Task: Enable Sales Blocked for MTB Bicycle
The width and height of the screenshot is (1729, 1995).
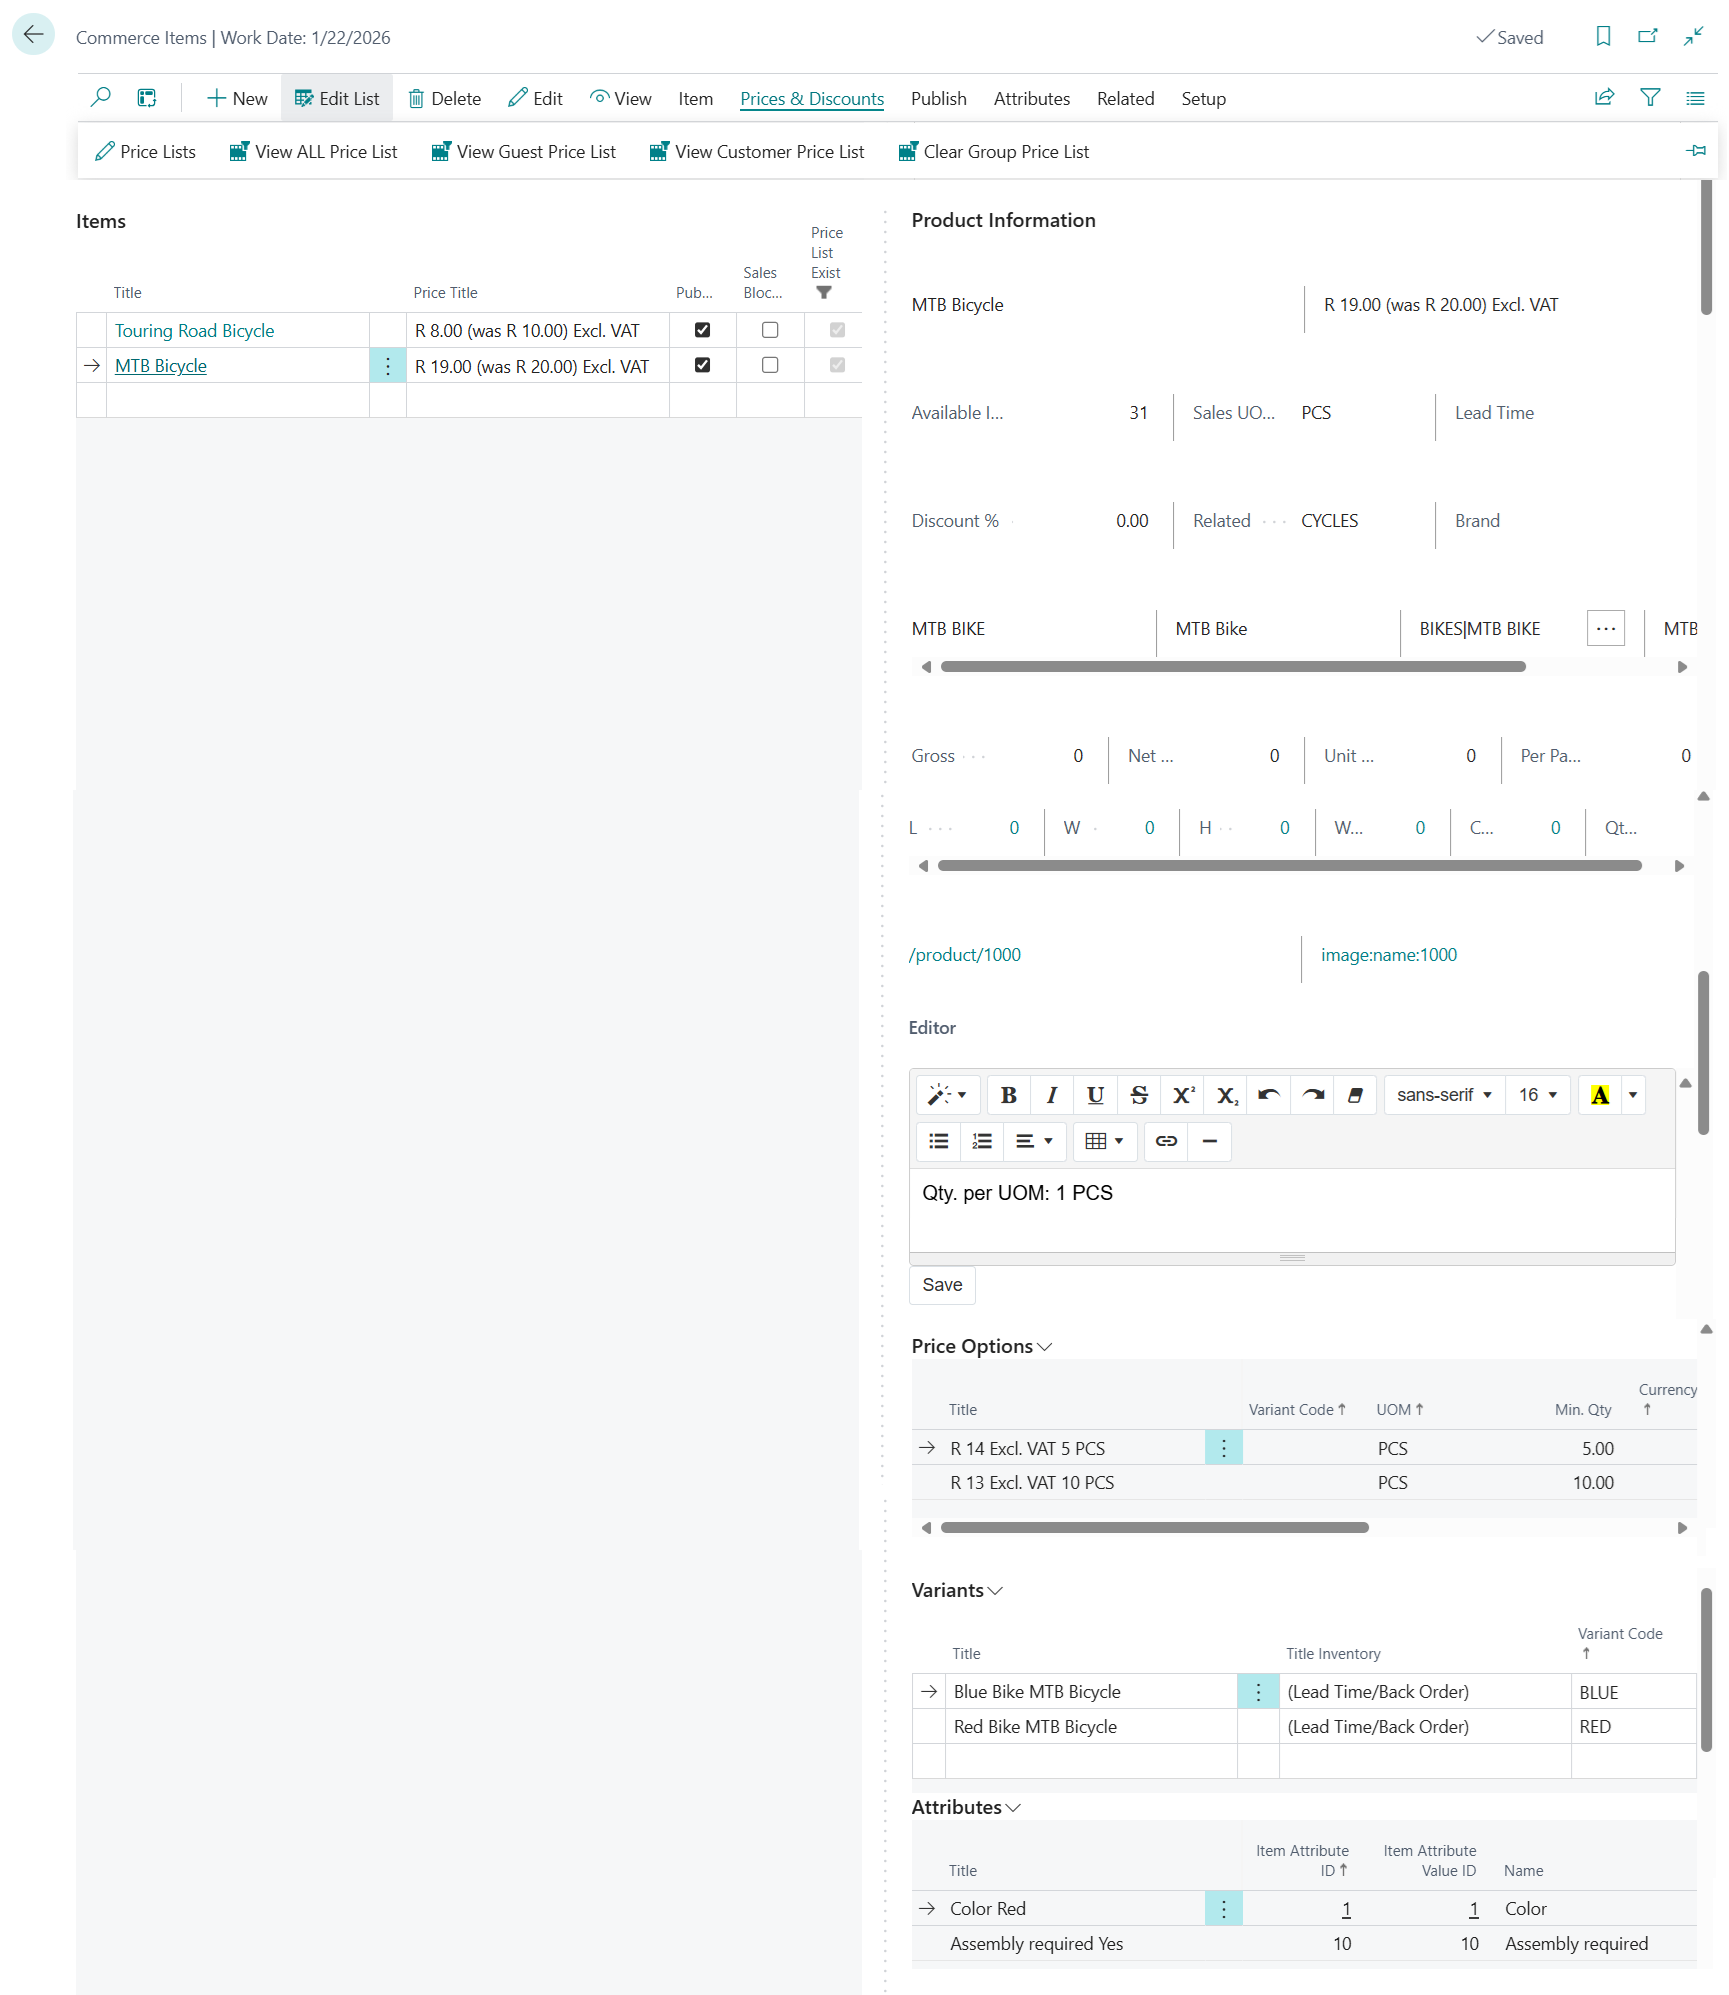Action: 769,365
